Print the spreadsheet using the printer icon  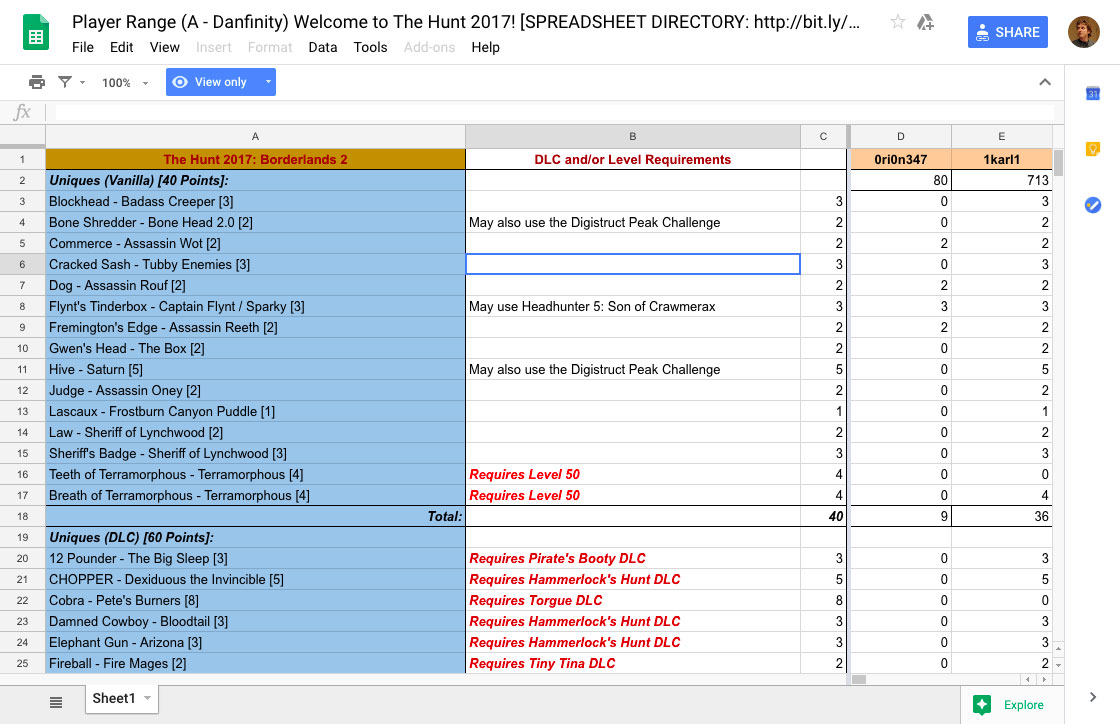click(37, 82)
